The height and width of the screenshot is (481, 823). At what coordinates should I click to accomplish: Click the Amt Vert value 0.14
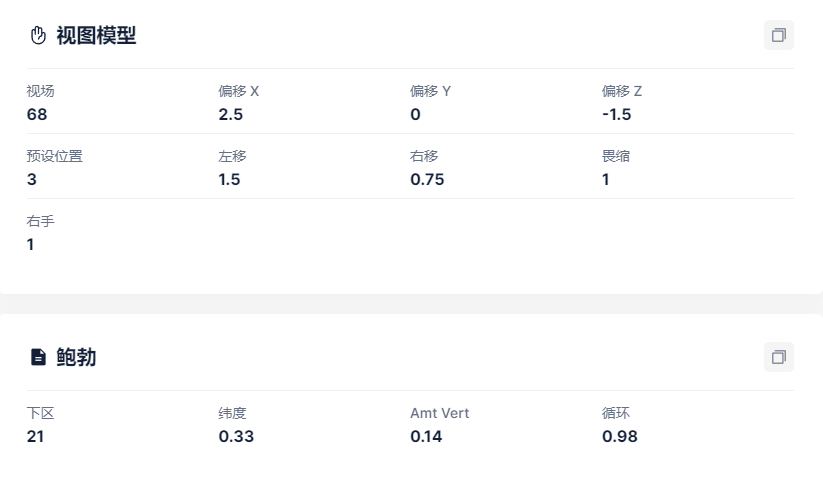click(x=426, y=436)
